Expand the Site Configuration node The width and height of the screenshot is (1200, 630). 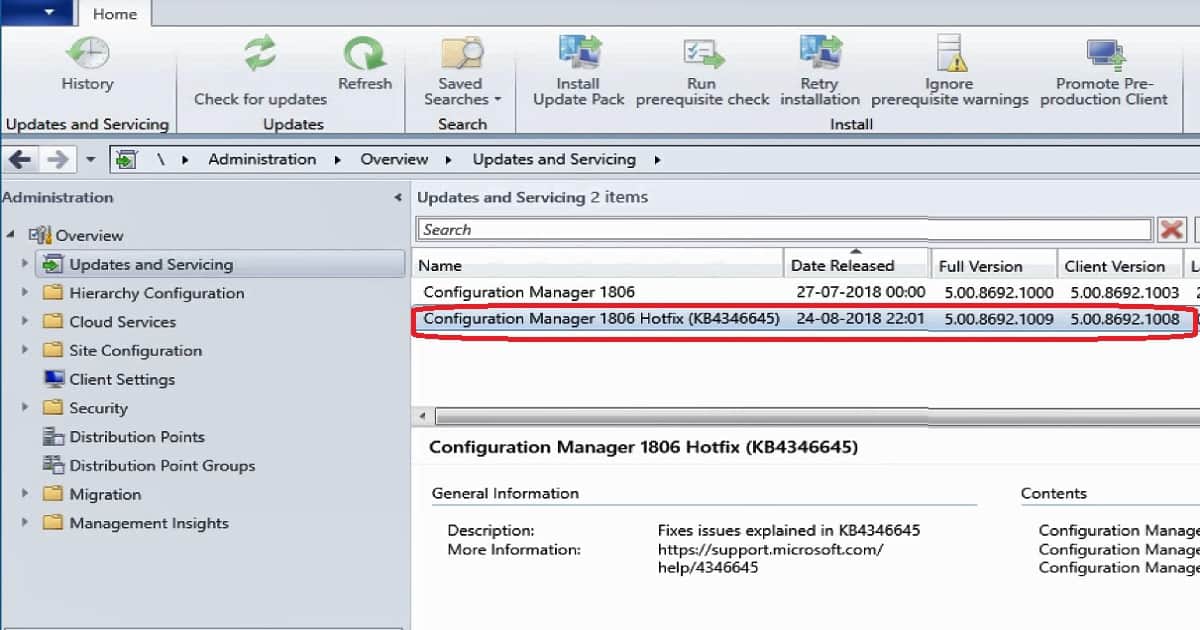tap(25, 351)
